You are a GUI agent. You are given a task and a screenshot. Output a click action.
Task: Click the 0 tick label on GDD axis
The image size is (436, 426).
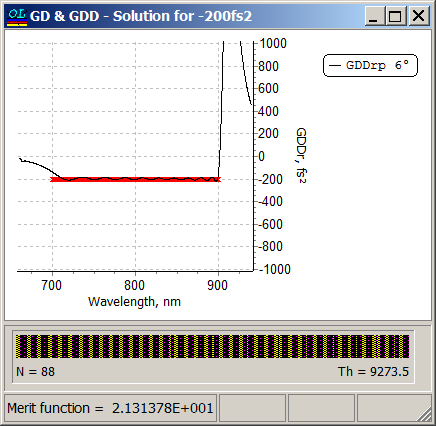coord(262,156)
